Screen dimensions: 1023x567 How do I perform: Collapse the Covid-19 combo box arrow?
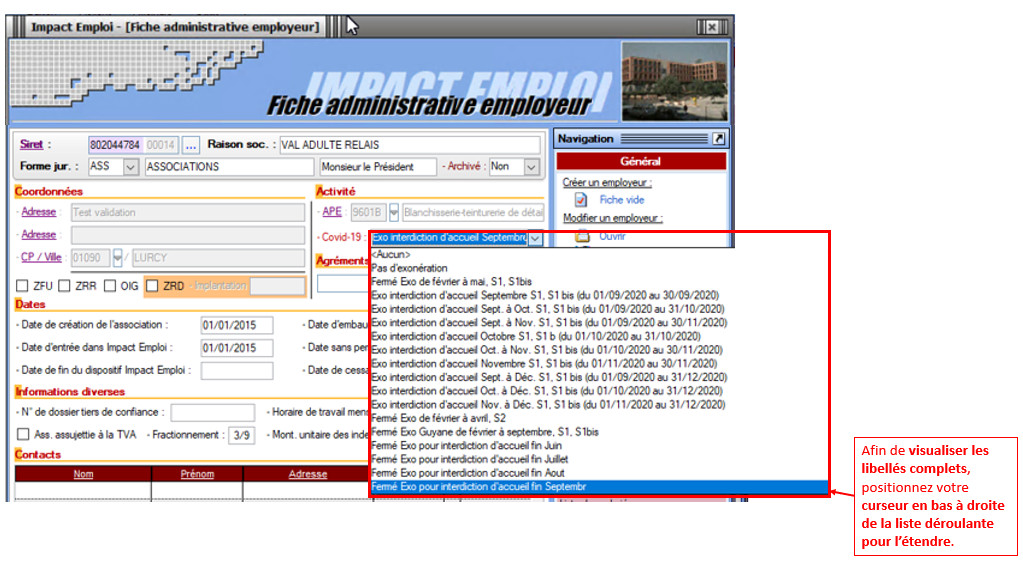[x=535, y=238]
